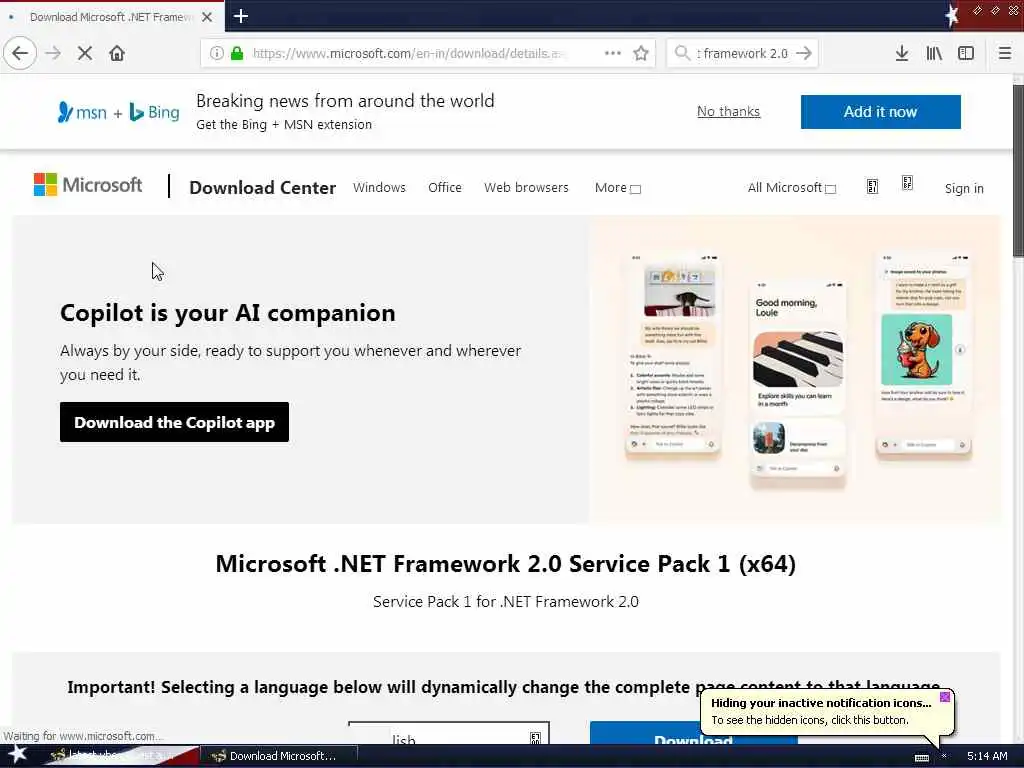Click the Download Center heading link
1024x768 pixels.
263,187
